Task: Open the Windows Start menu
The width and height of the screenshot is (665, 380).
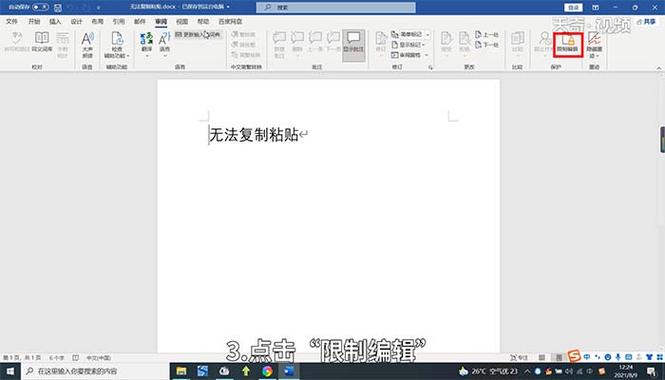Action: (10, 372)
